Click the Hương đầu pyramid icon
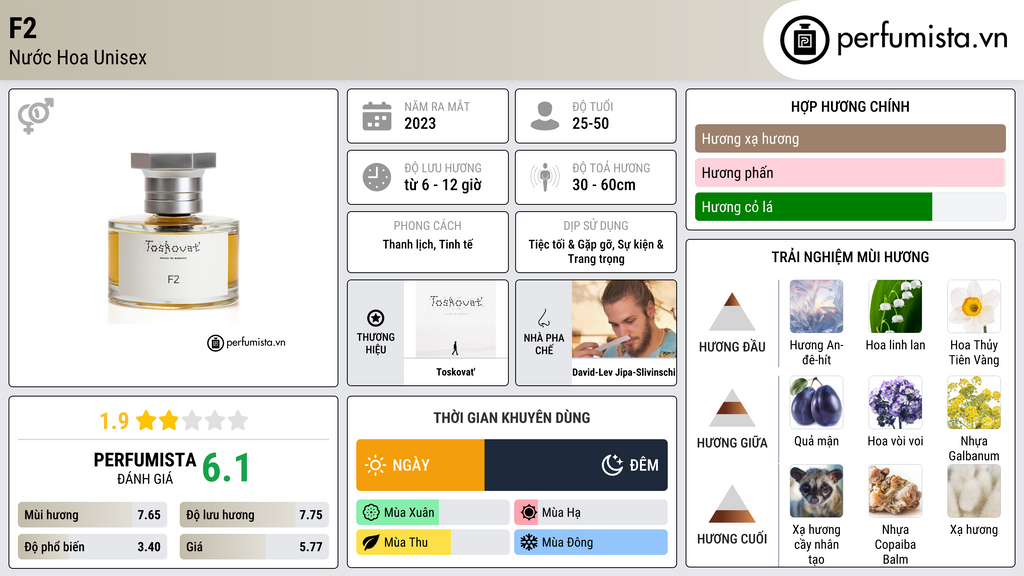 pos(732,312)
